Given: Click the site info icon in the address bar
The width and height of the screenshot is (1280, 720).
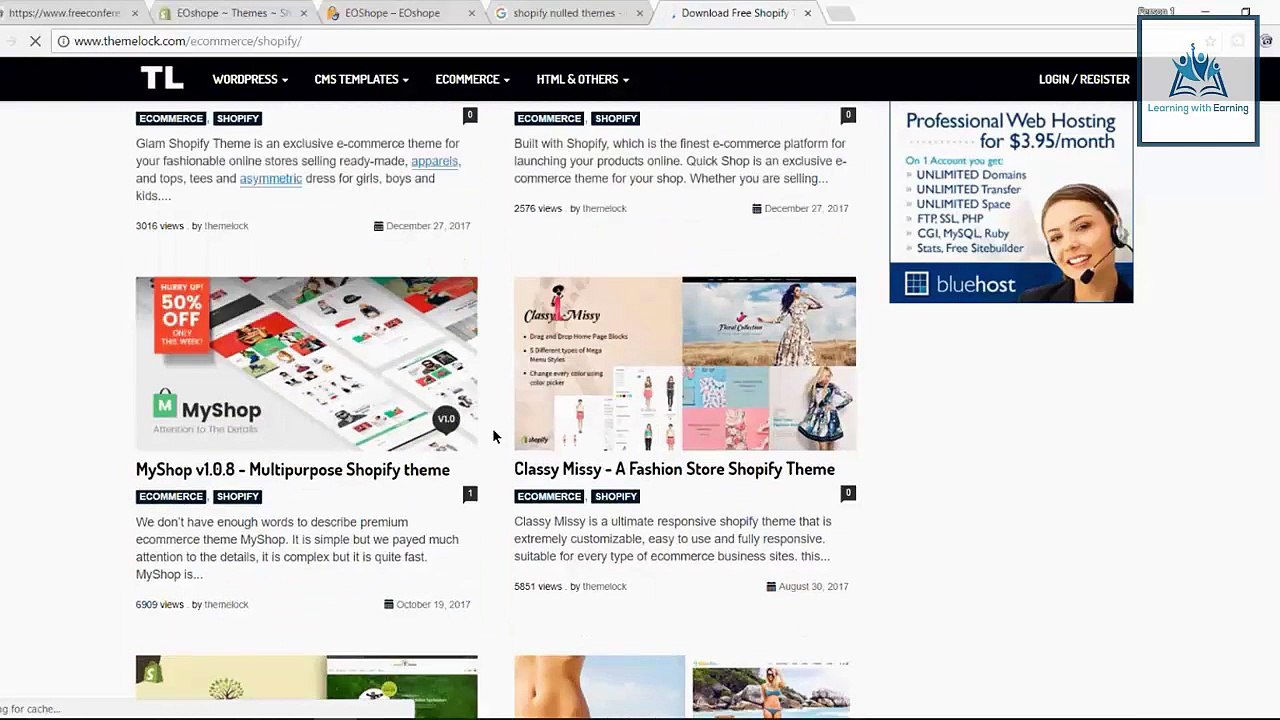Looking at the screenshot, I should tap(63, 41).
